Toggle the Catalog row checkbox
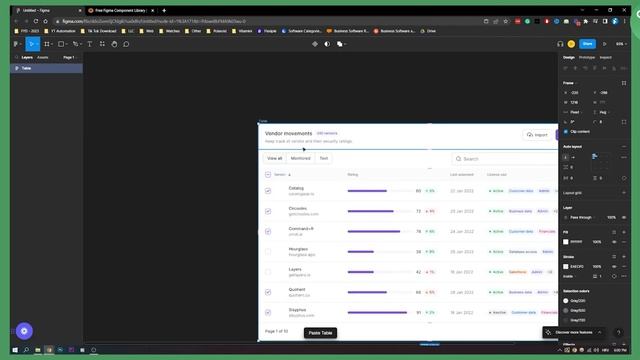This screenshot has height=360, width=640. [x=268, y=191]
